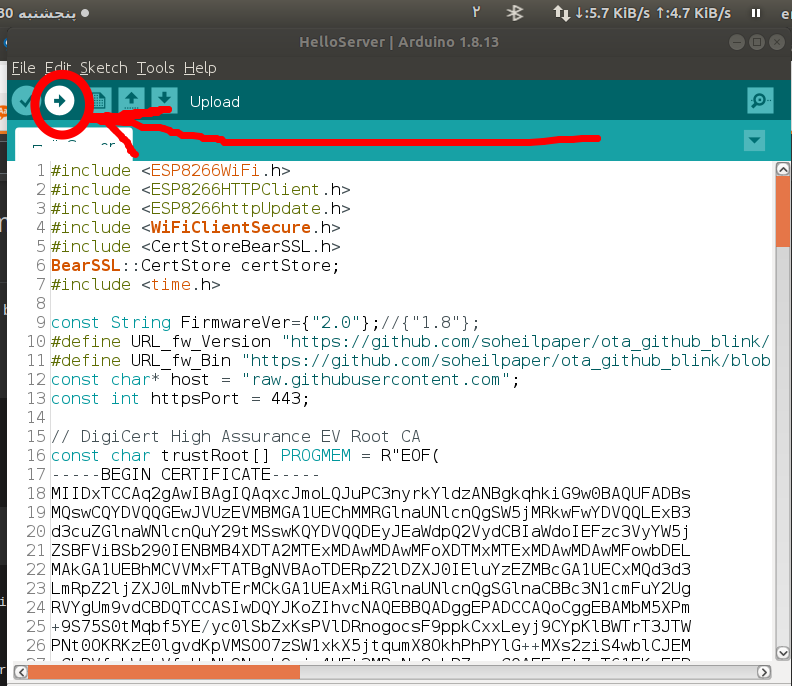The image size is (792, 686).
Task: Click URL_fw_Version define on line 10
Action: [x=410, y=341]
